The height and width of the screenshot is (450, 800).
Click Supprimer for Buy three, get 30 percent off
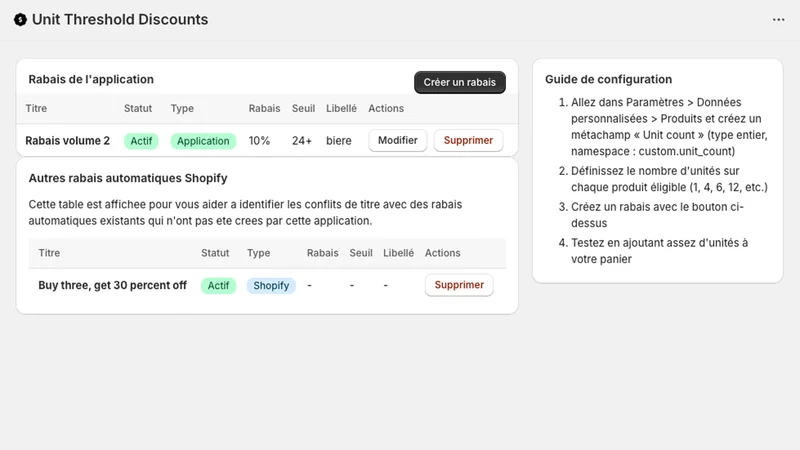point(459,285)
